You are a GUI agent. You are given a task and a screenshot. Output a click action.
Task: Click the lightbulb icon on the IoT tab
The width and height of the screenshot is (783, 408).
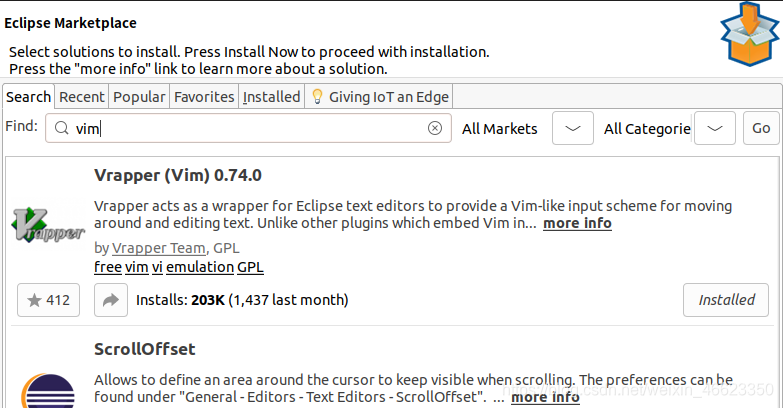[x=317, y=96]
